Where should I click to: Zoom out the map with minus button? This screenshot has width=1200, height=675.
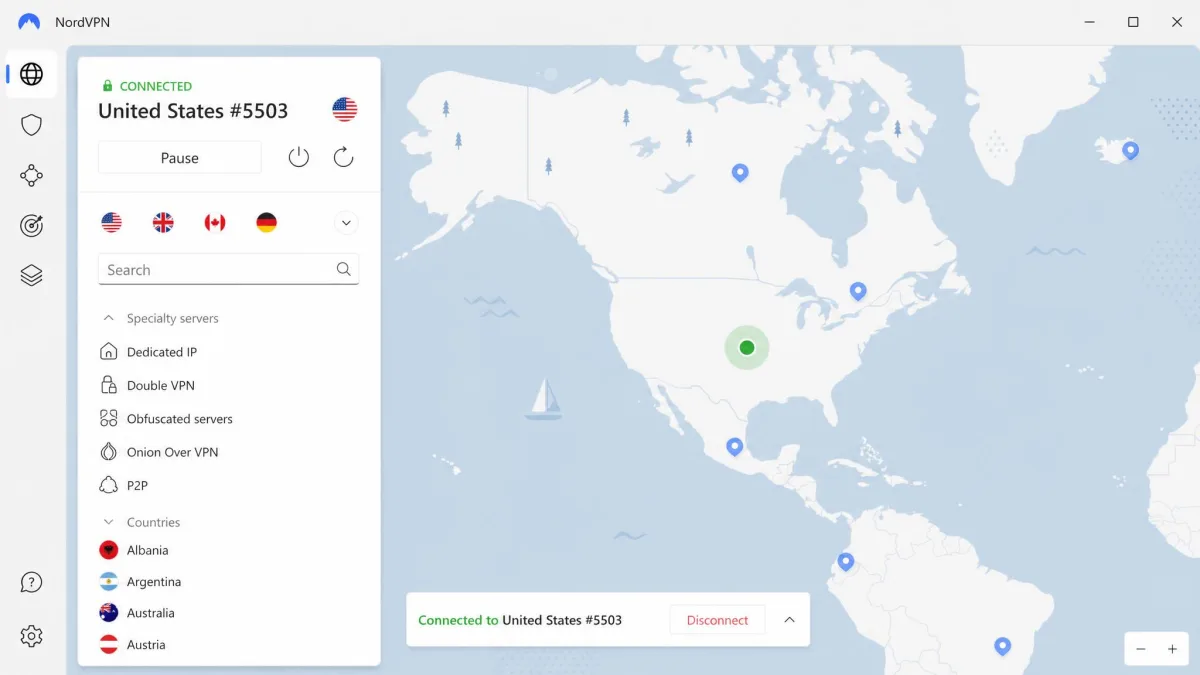pos(1140,649)
